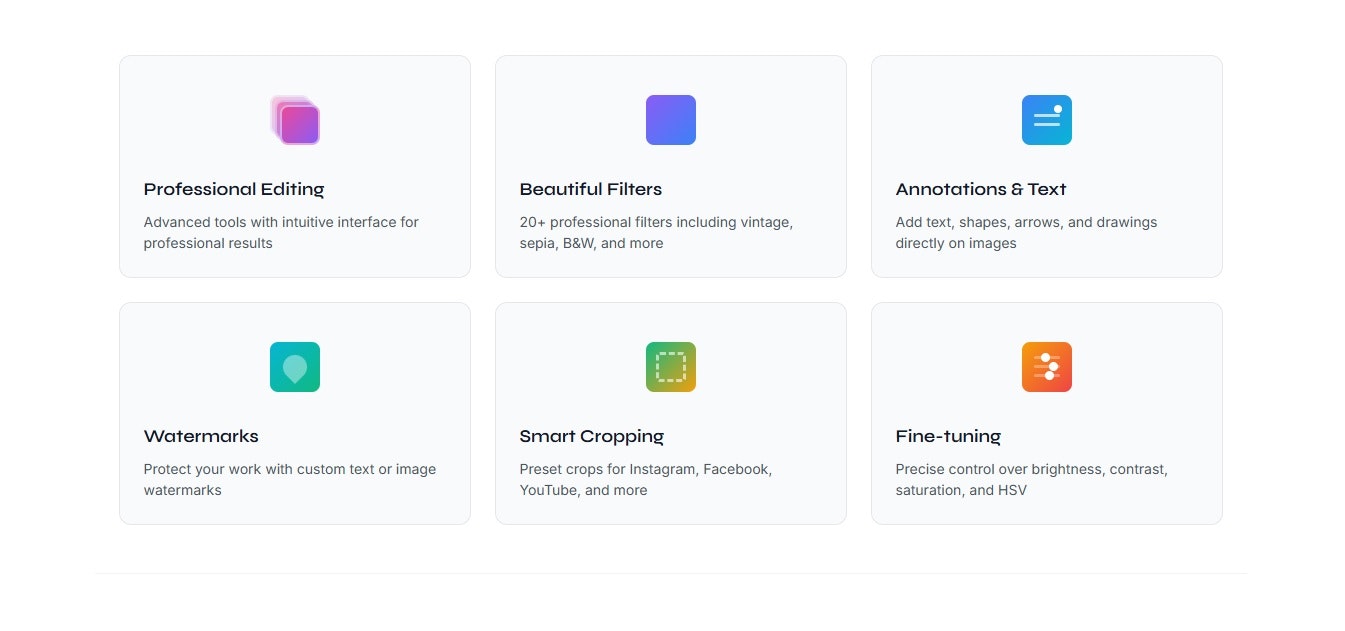Click the Beautiful Filters heading text

point(591,189)
